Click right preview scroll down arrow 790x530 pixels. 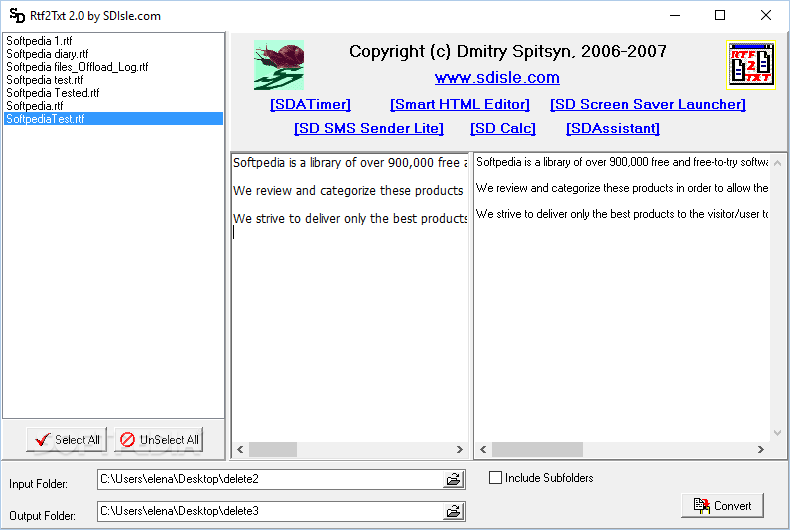[777, 433]
